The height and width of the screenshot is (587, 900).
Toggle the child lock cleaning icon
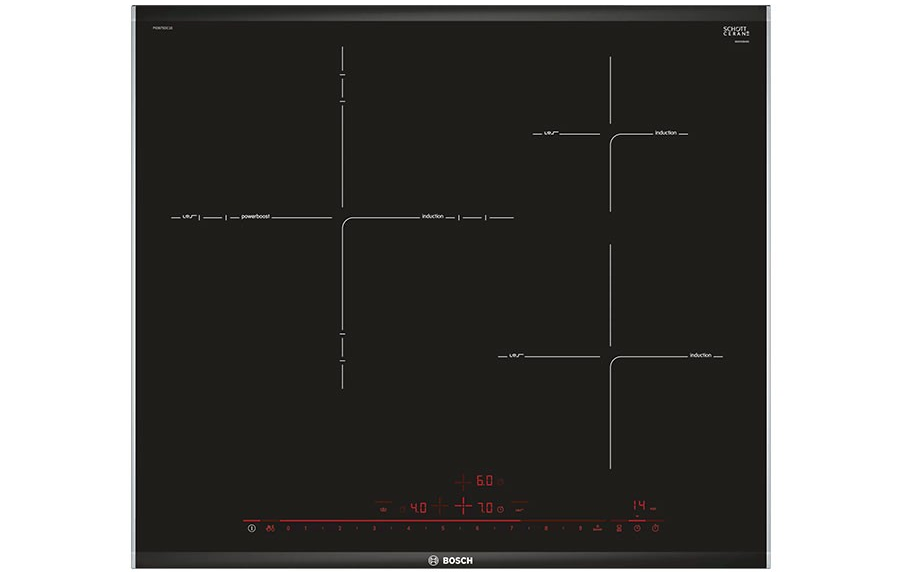270,527
